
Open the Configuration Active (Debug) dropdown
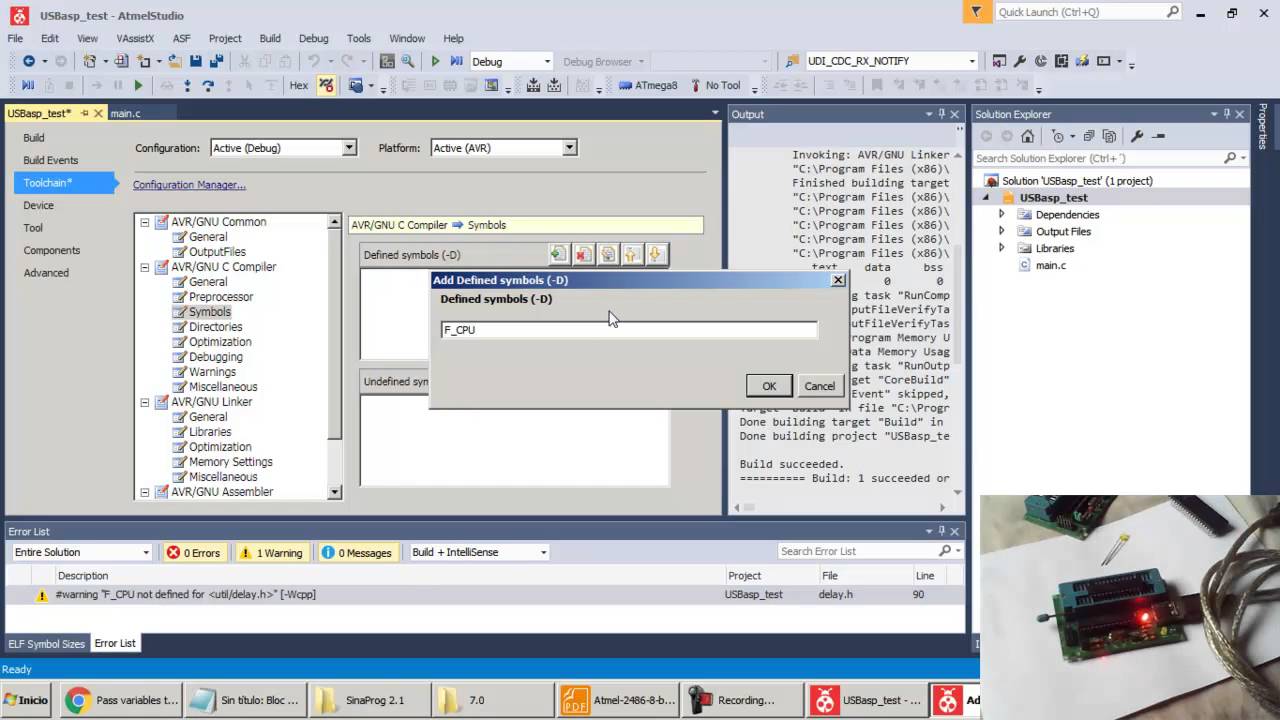pos(349,148)
